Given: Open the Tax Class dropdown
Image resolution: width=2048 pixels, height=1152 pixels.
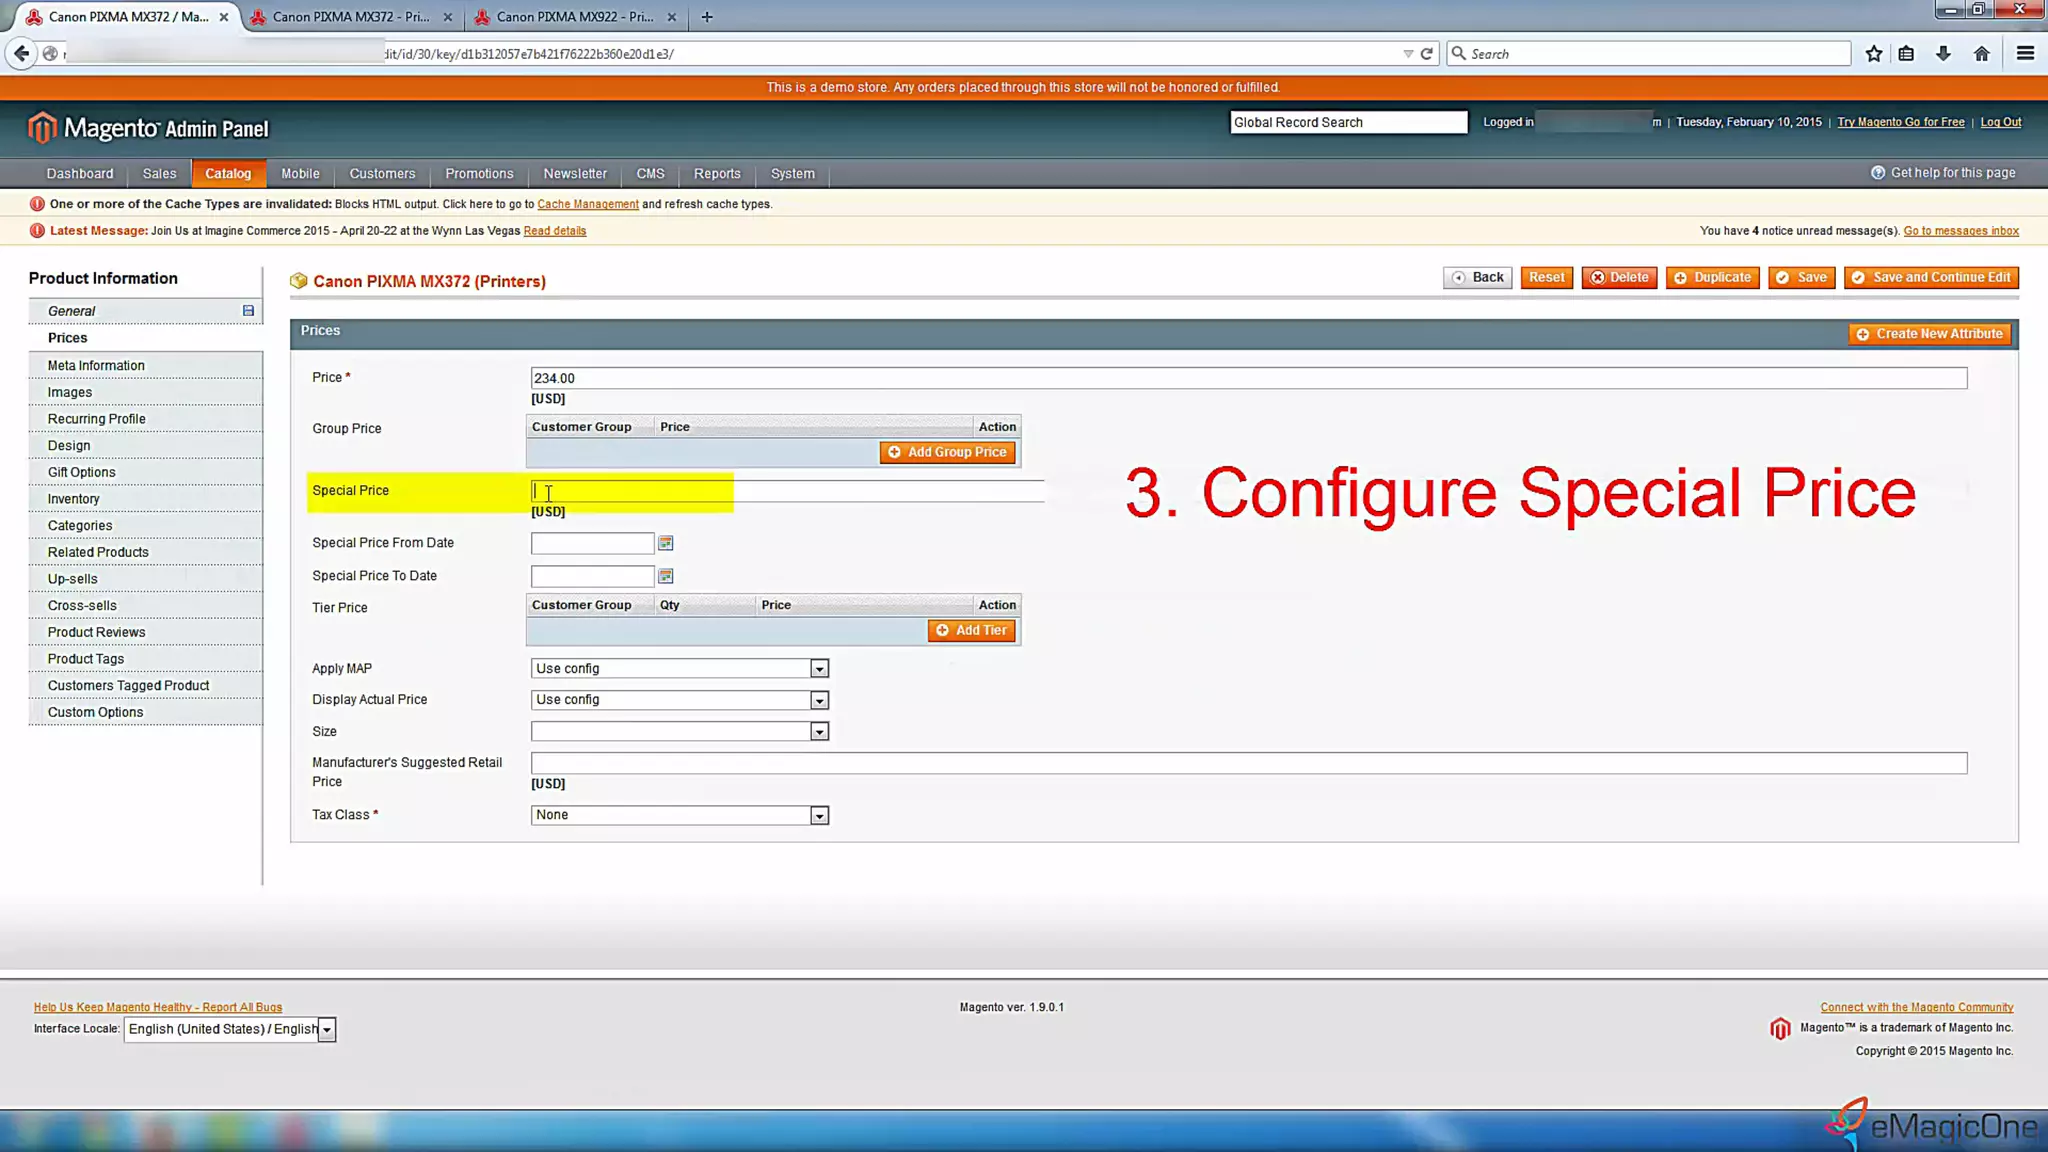Looking at the screenshot, I should click(819, 816).
